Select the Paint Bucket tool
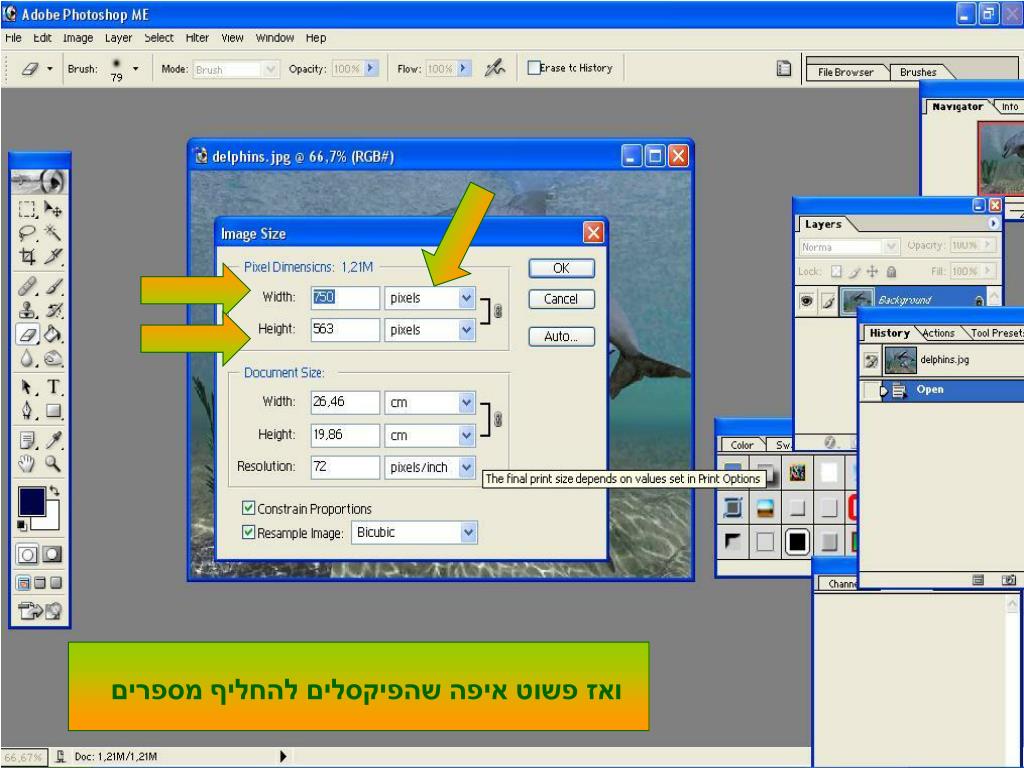The width and height of the screenshot is (1024, 768). click(x=52, y=334)
